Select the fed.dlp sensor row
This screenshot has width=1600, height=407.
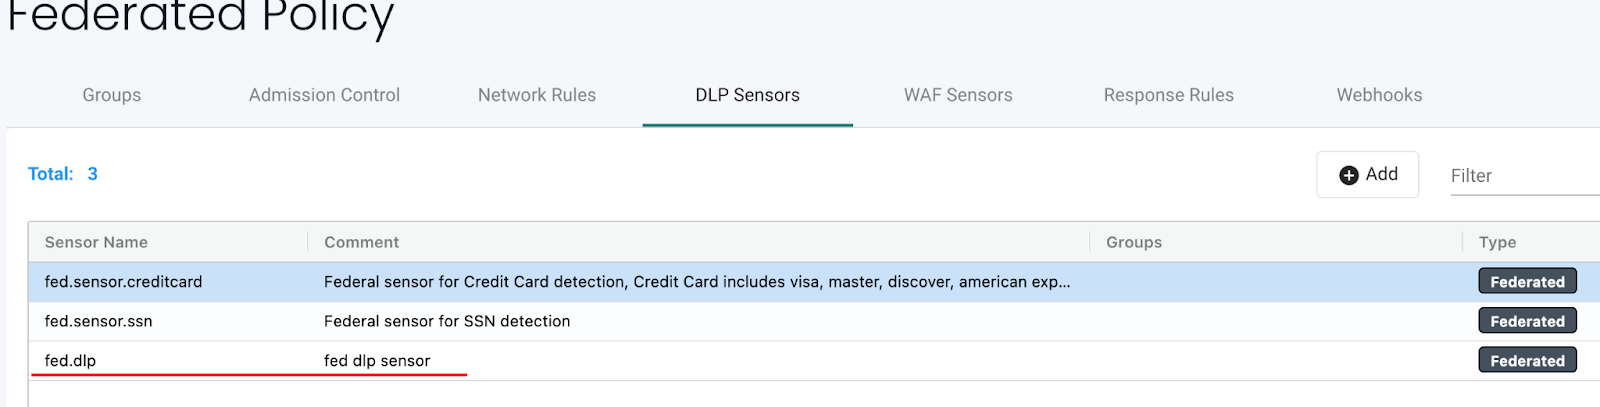pyautogui.click(x=70, y=361)
